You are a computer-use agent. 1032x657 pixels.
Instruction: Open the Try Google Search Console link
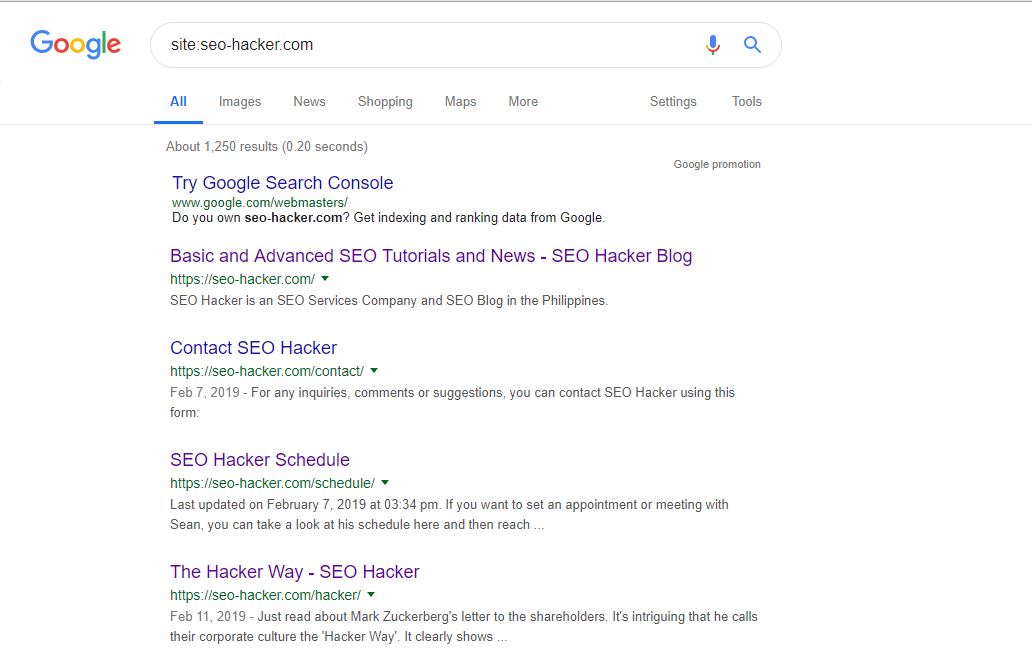coord(282,183)
